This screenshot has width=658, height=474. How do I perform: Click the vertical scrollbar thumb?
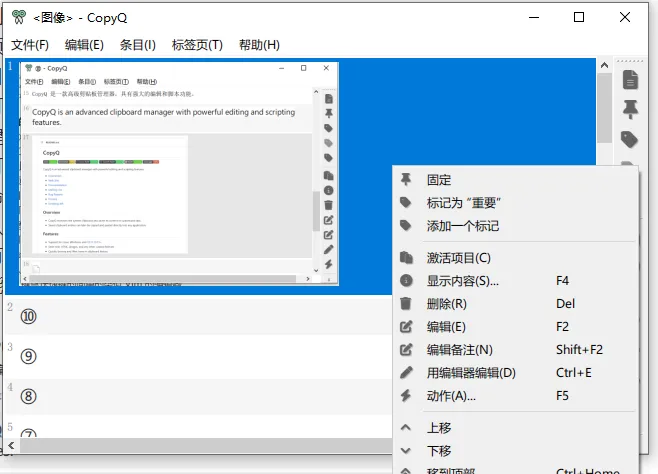coord(604,108)
